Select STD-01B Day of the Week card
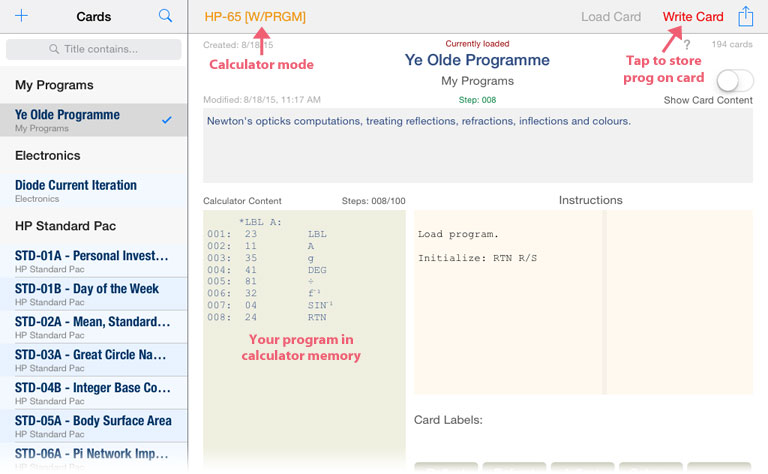This screenshot has width=768, height=474. (x=93, y=294)
